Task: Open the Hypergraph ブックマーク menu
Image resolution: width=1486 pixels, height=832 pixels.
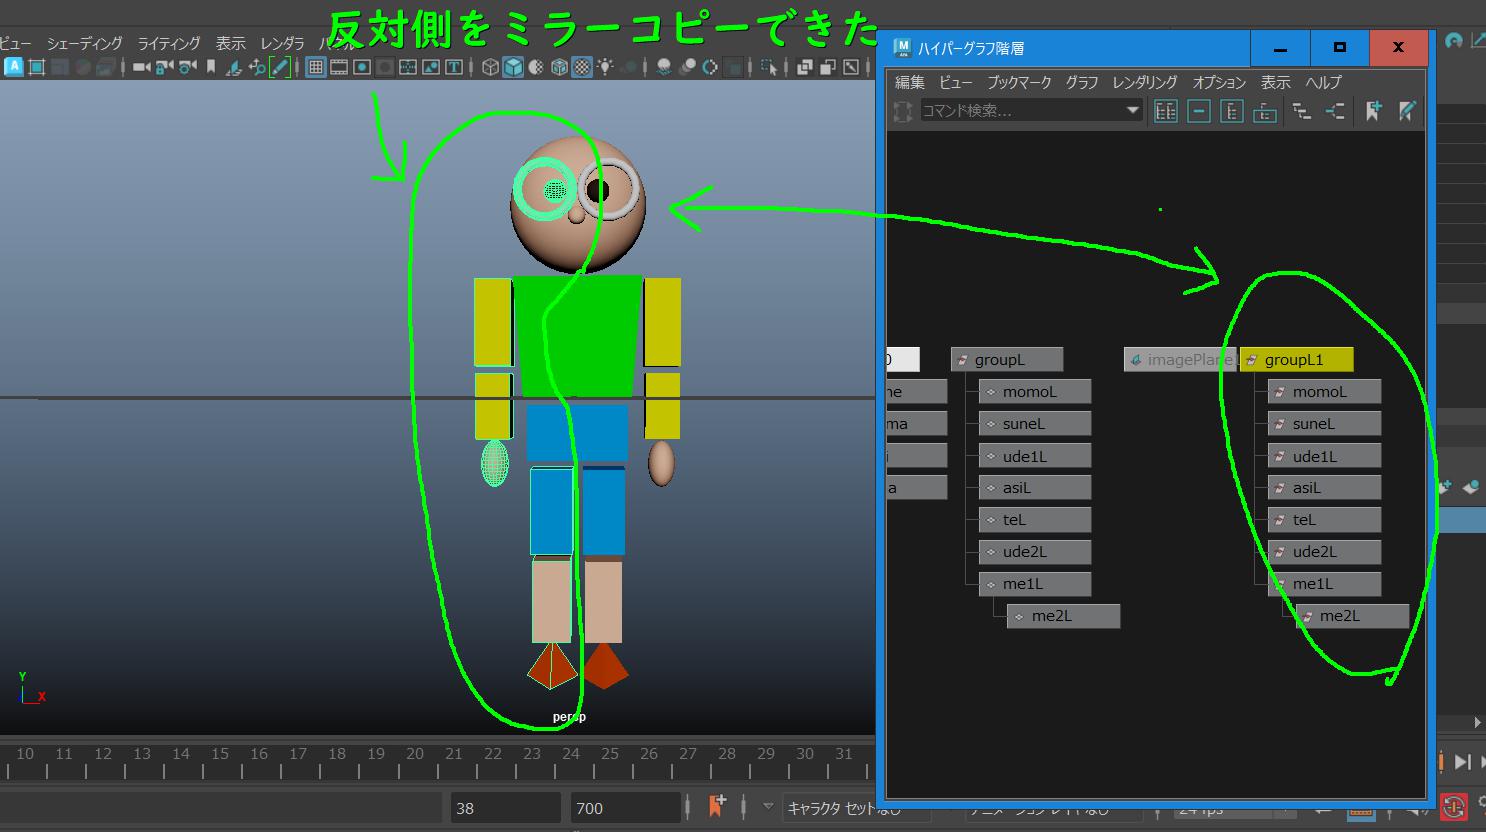Action: tap(1019, 82)
